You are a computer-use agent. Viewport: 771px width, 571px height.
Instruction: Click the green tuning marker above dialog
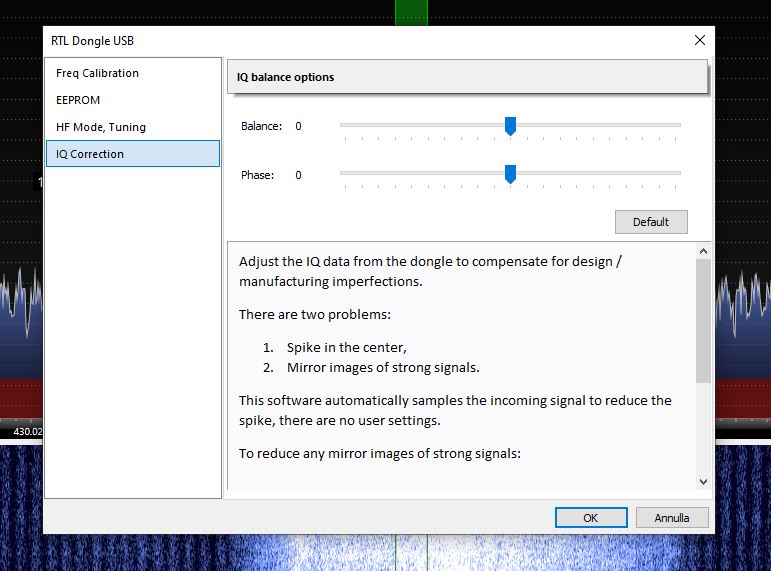(411, 12)
